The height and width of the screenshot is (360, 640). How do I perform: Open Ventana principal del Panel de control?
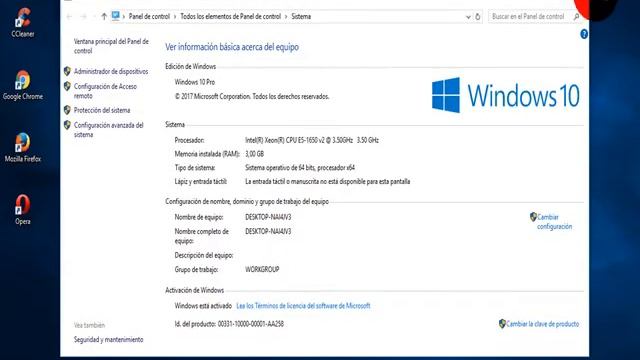point(111,46)
